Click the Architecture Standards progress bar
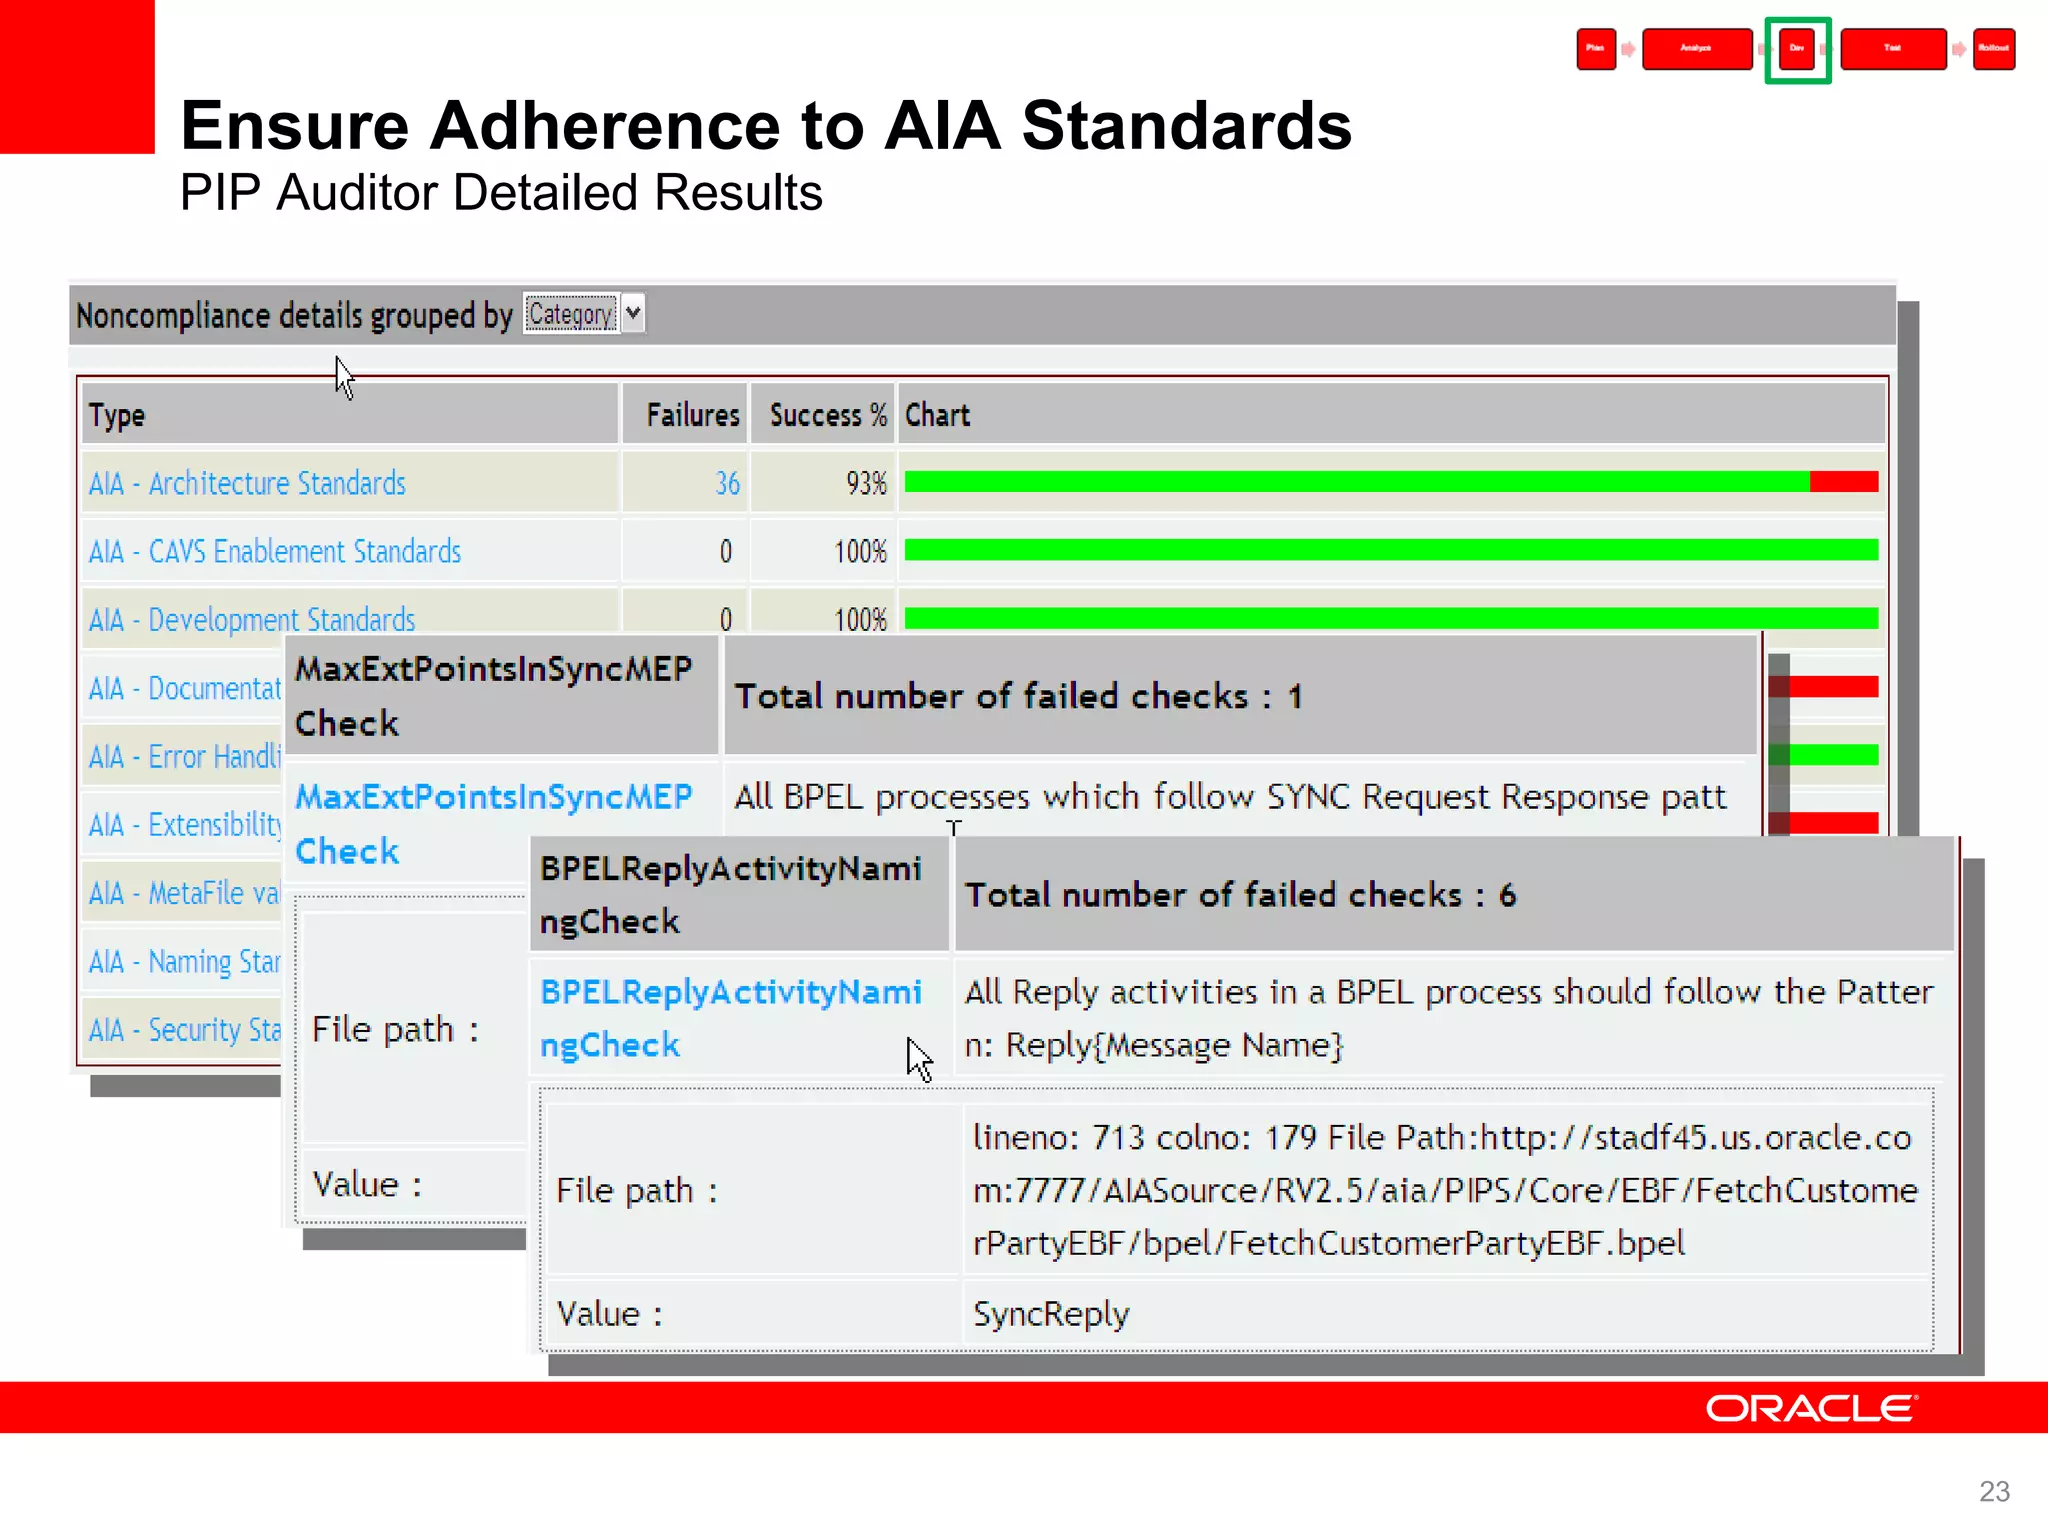The width and height of the screenshot is (2048, 1536). 1391,482
